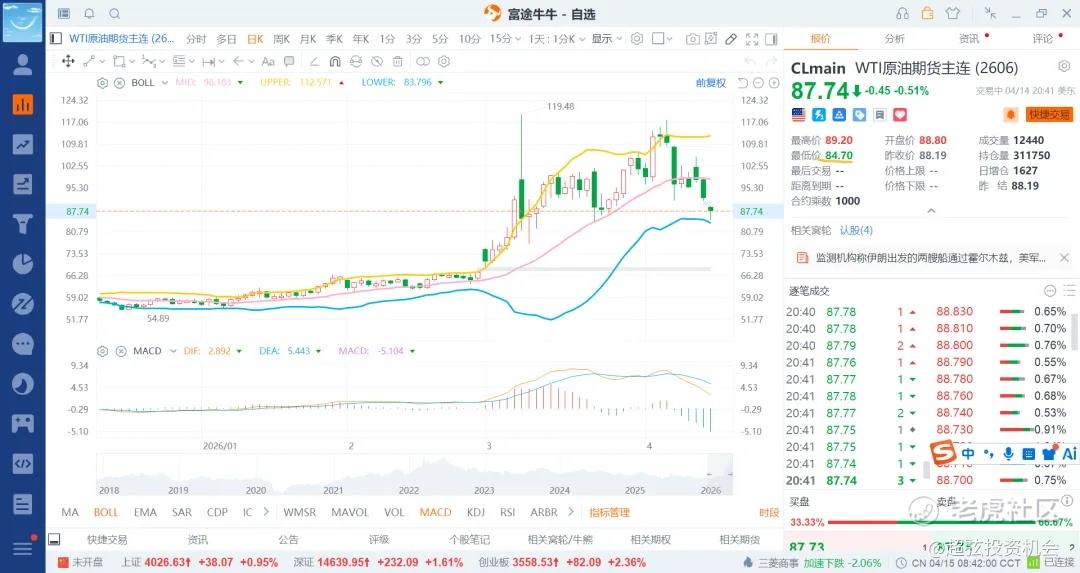Click the chart screenshot camera icon

click(x=692, y=39)
